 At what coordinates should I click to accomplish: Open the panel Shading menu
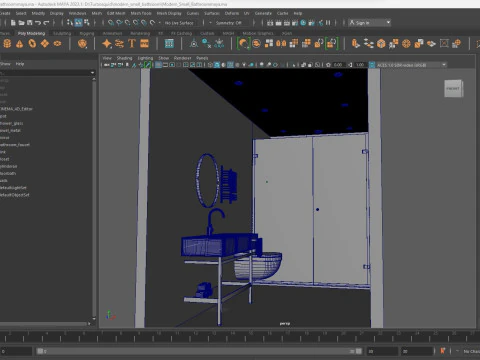(x=124, y=58)
